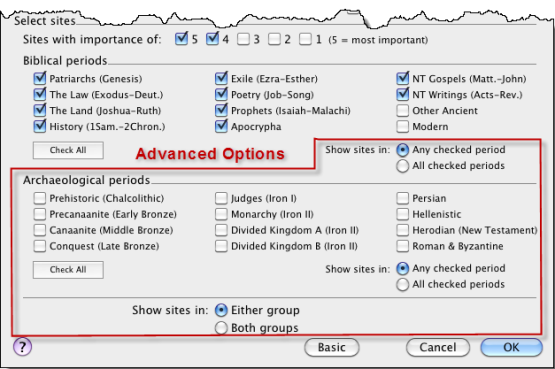Tick the Judges (Iron I) checkbox

(221, 198)
